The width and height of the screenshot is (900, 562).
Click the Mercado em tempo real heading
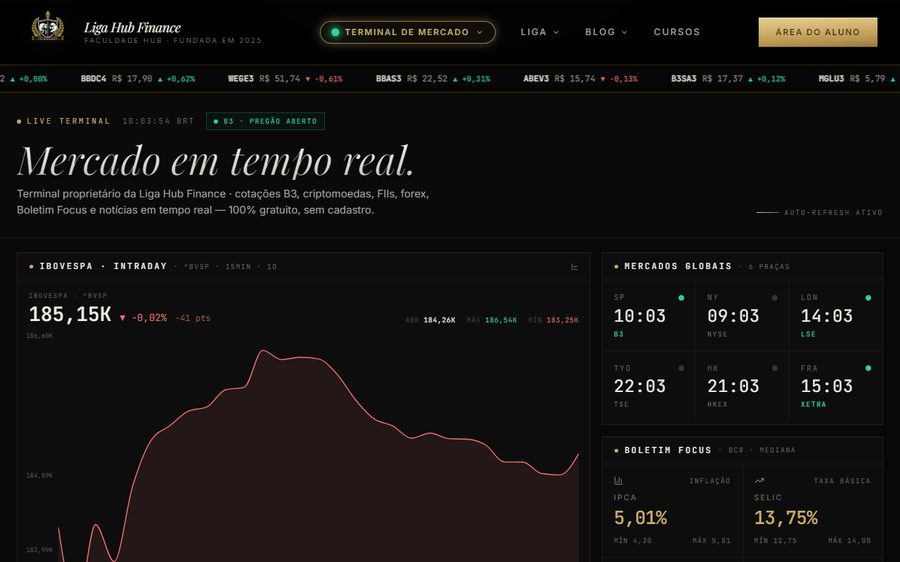[x=215, y=161]
